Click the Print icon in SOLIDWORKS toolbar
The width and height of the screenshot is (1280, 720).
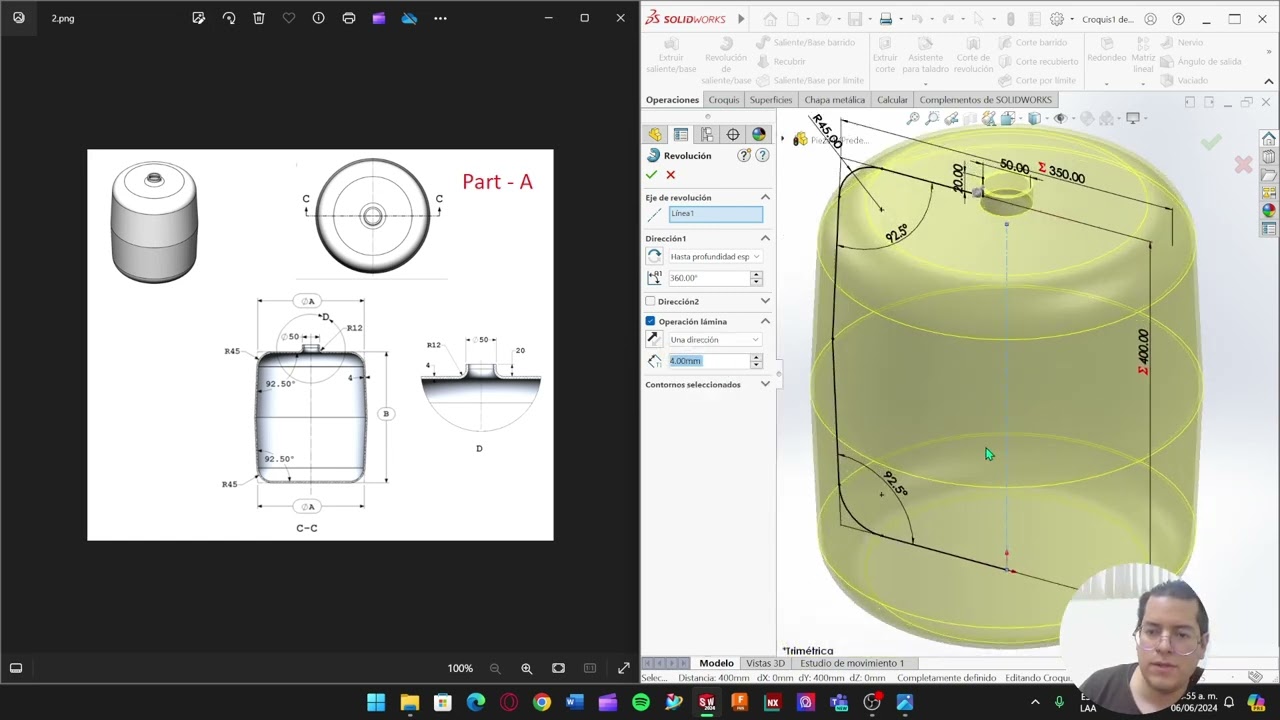click(x=885, y=19)
